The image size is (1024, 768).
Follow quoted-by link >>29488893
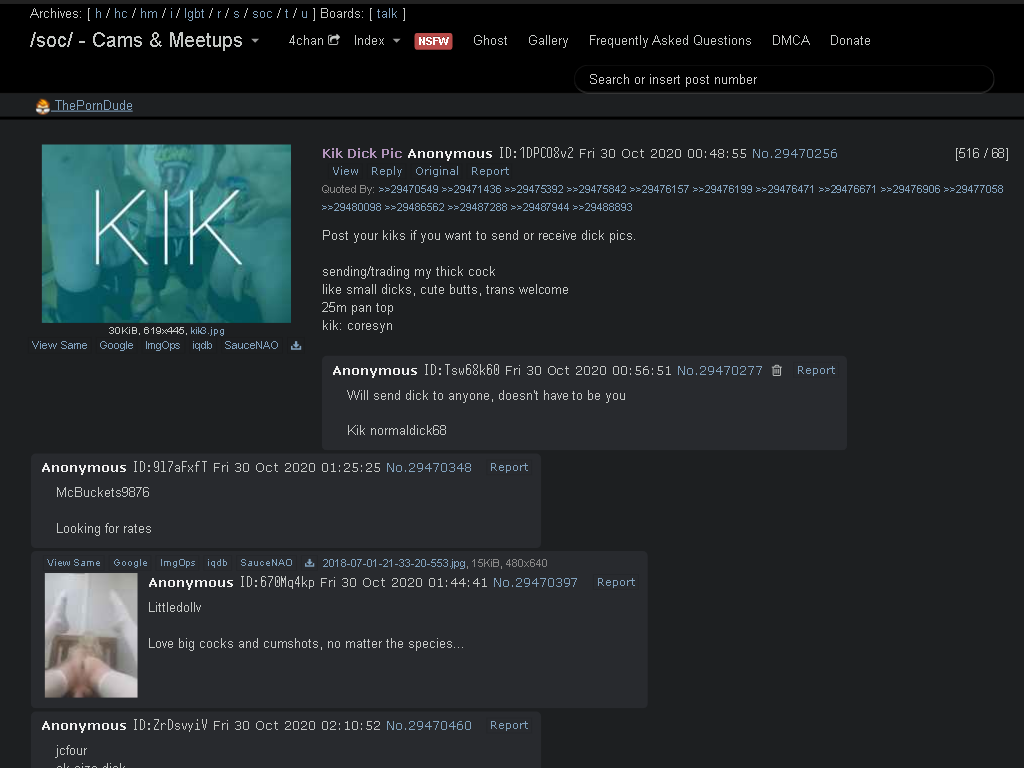tap(602, 207)
